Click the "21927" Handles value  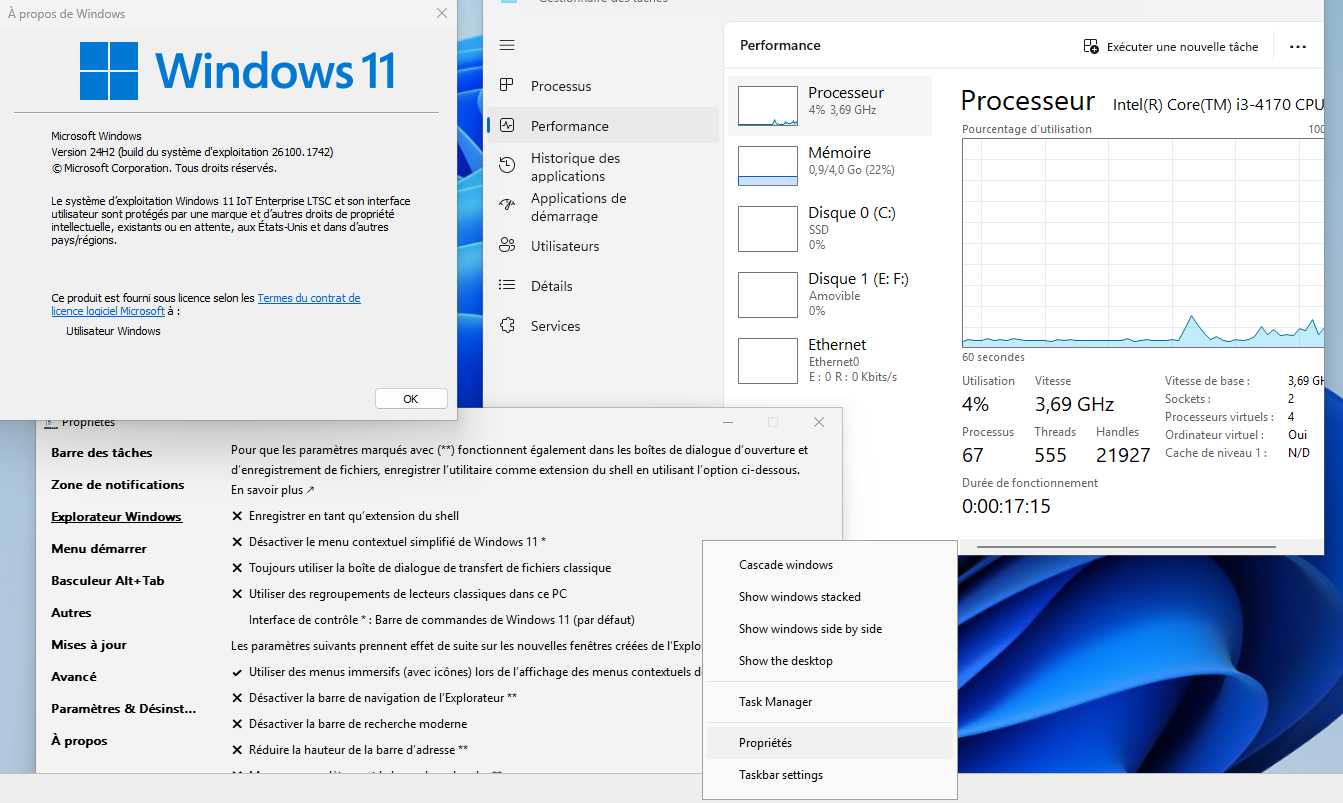point(1123,455)
